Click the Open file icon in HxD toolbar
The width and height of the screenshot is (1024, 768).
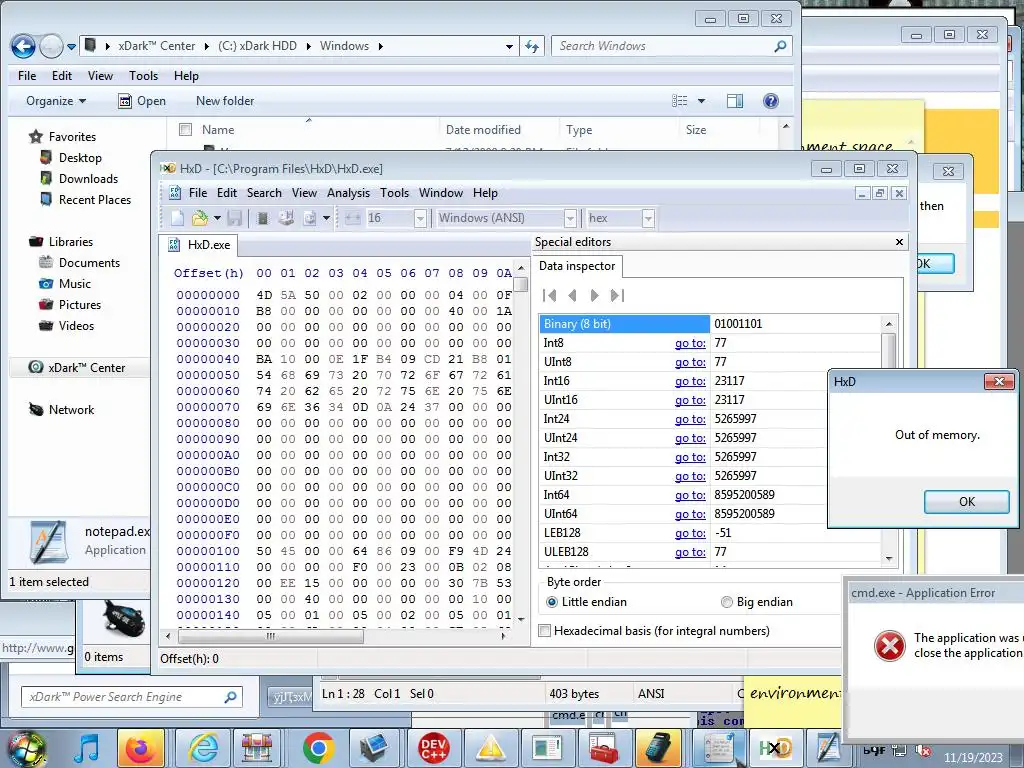tap(200, 218)
